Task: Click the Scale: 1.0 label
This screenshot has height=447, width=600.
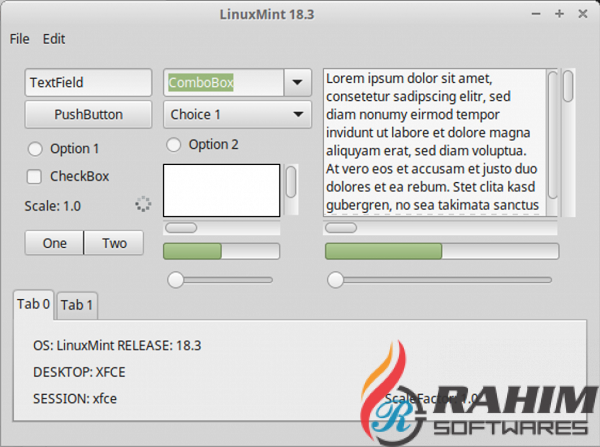Action: coord(53,206)
